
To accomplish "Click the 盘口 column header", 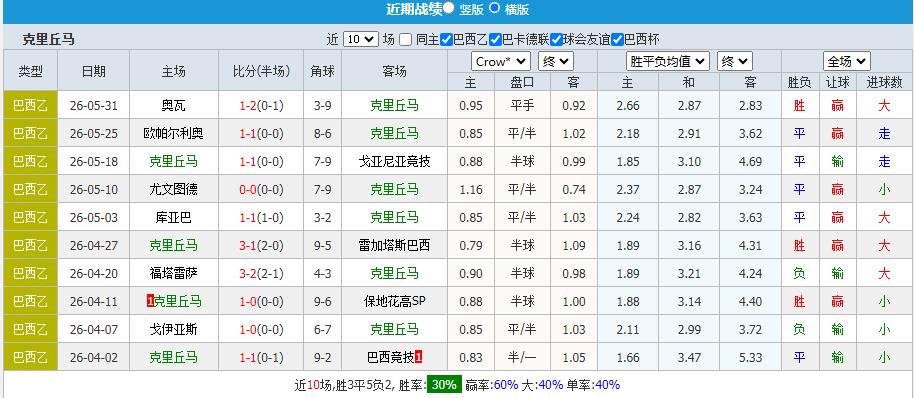I will [522, 82].
